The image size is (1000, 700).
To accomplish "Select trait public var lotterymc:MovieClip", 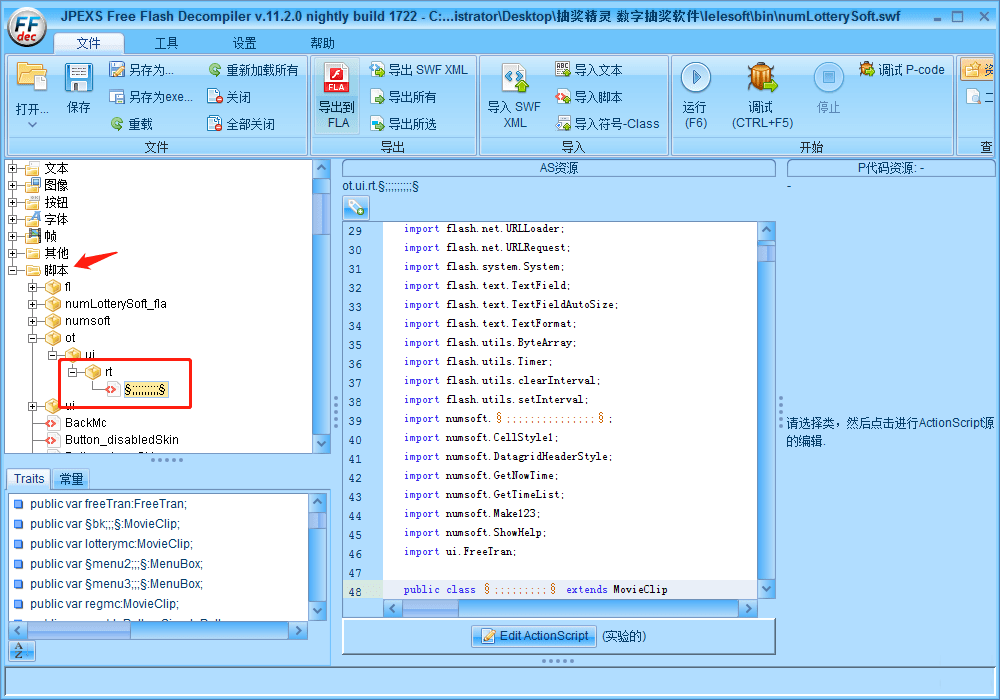I will [x=111, y=544].
